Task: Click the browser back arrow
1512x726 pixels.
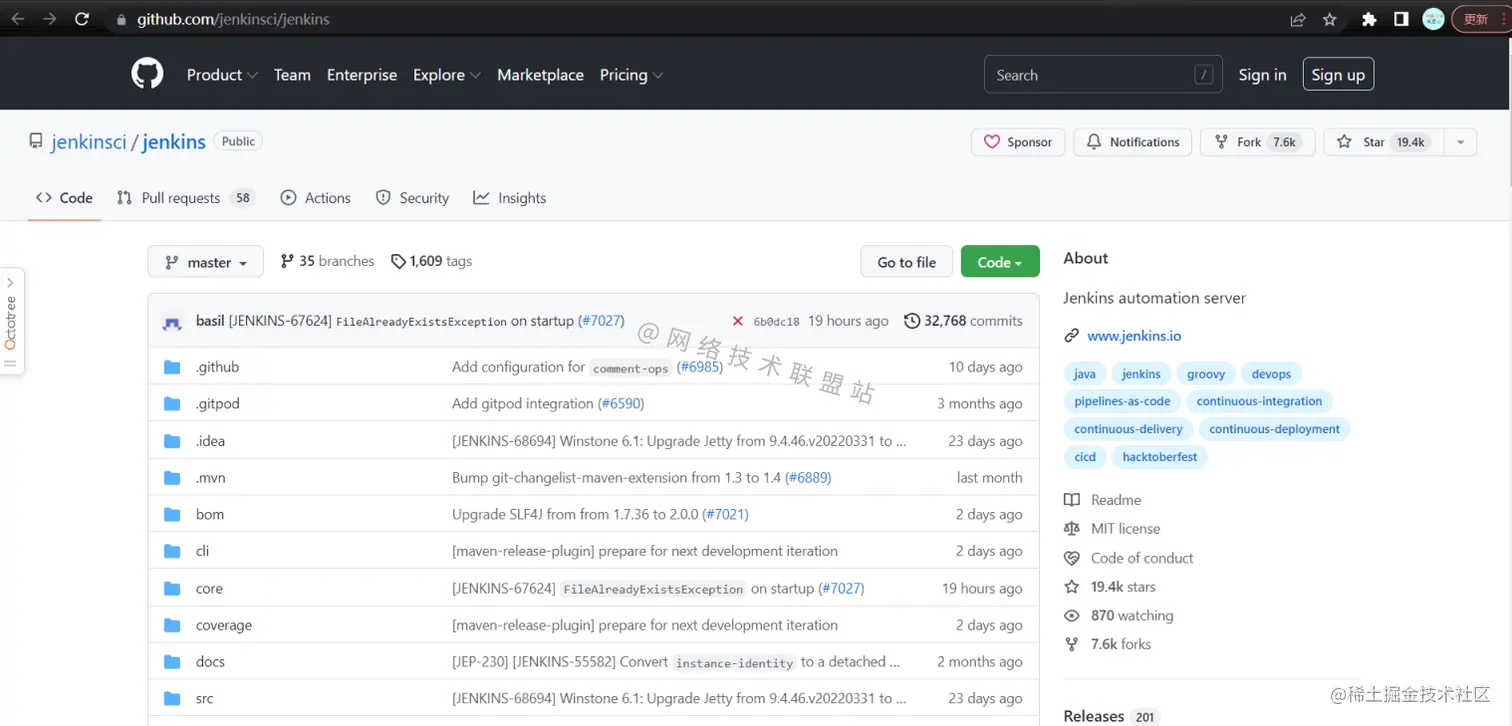Action: (17, 19)
